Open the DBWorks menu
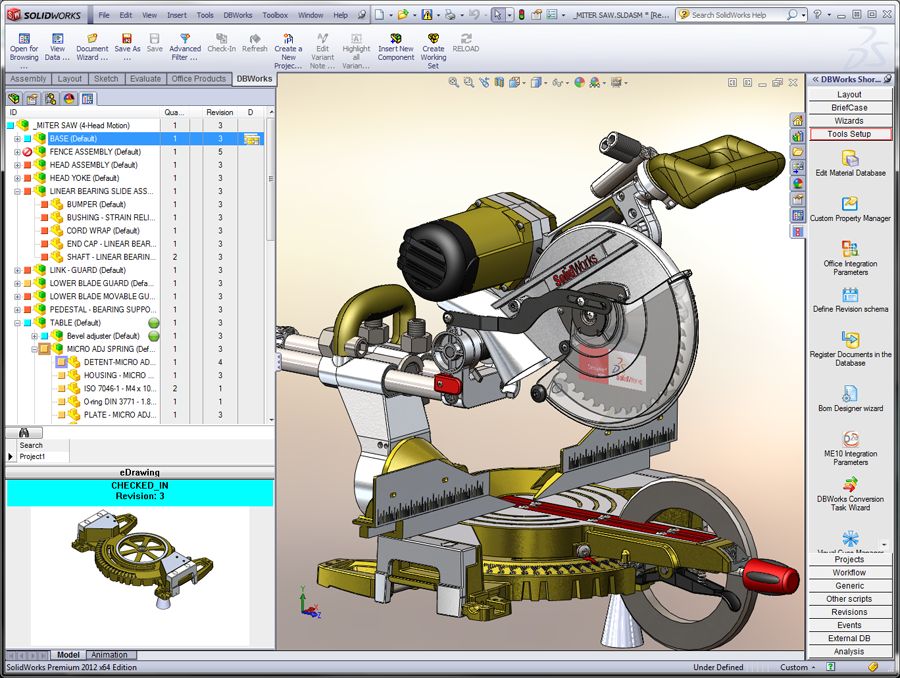Screen dimensions: 900x678 (x=238, y=16)
